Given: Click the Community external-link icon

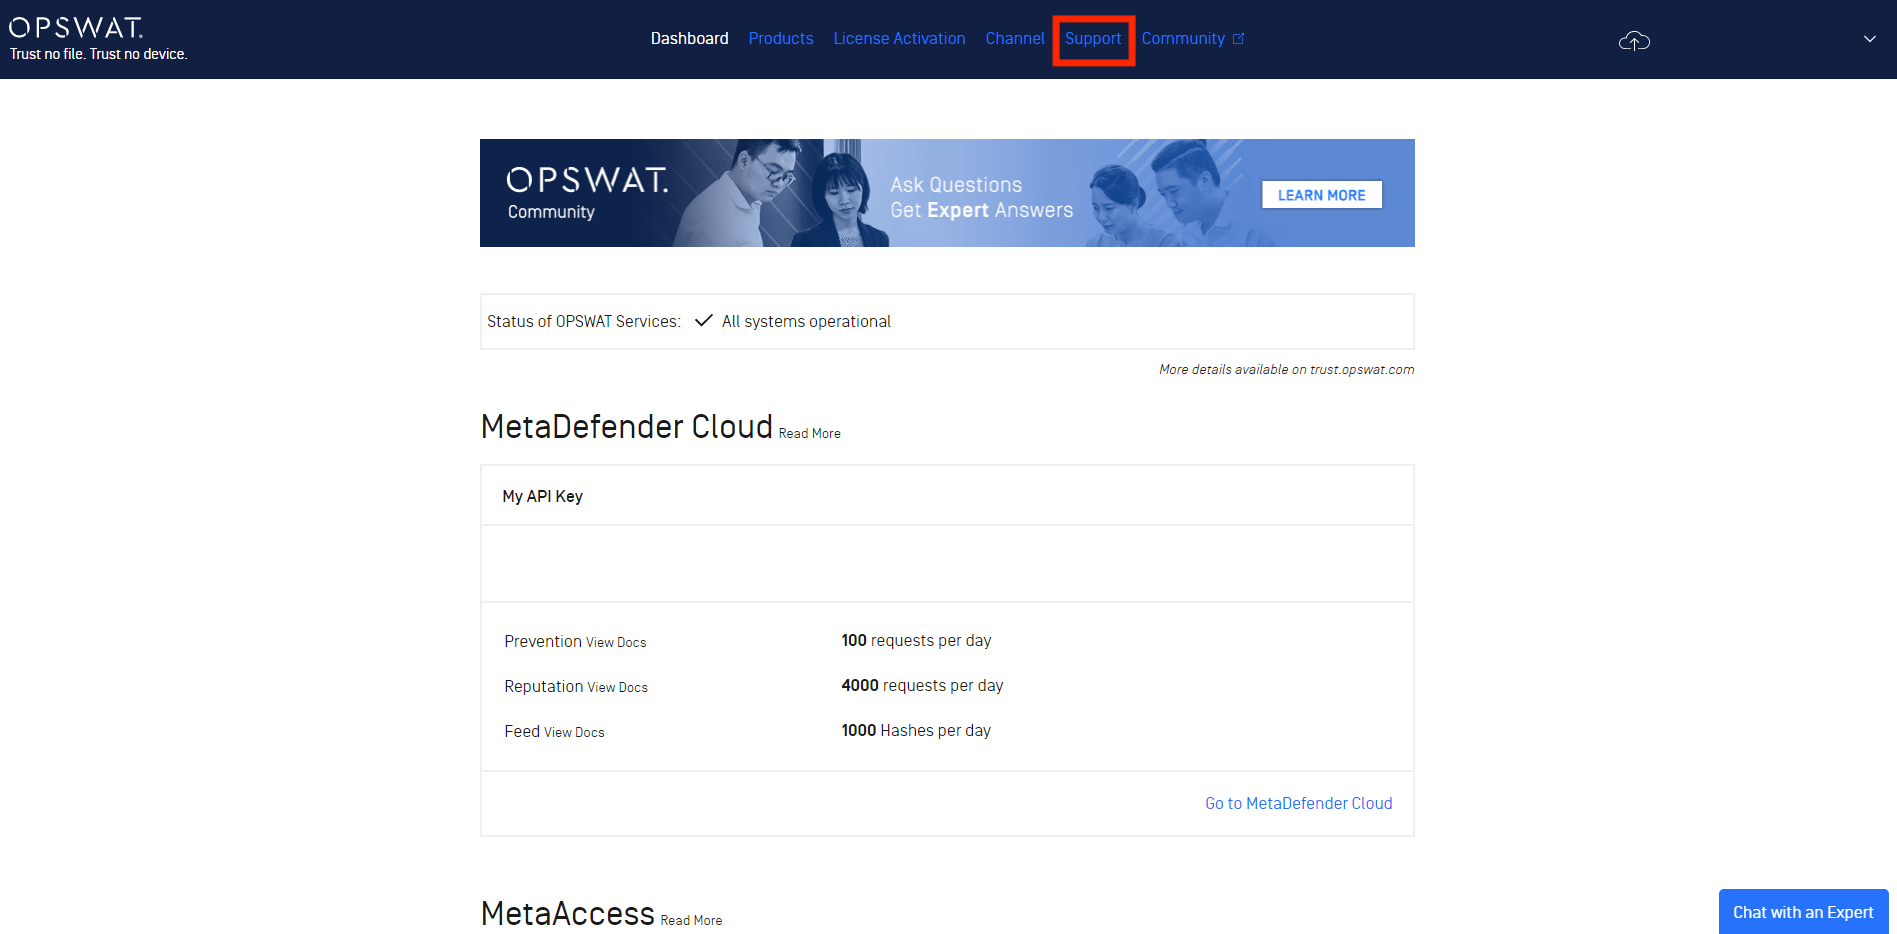Looking at the screenshot, I should [x=1239, y=38].
